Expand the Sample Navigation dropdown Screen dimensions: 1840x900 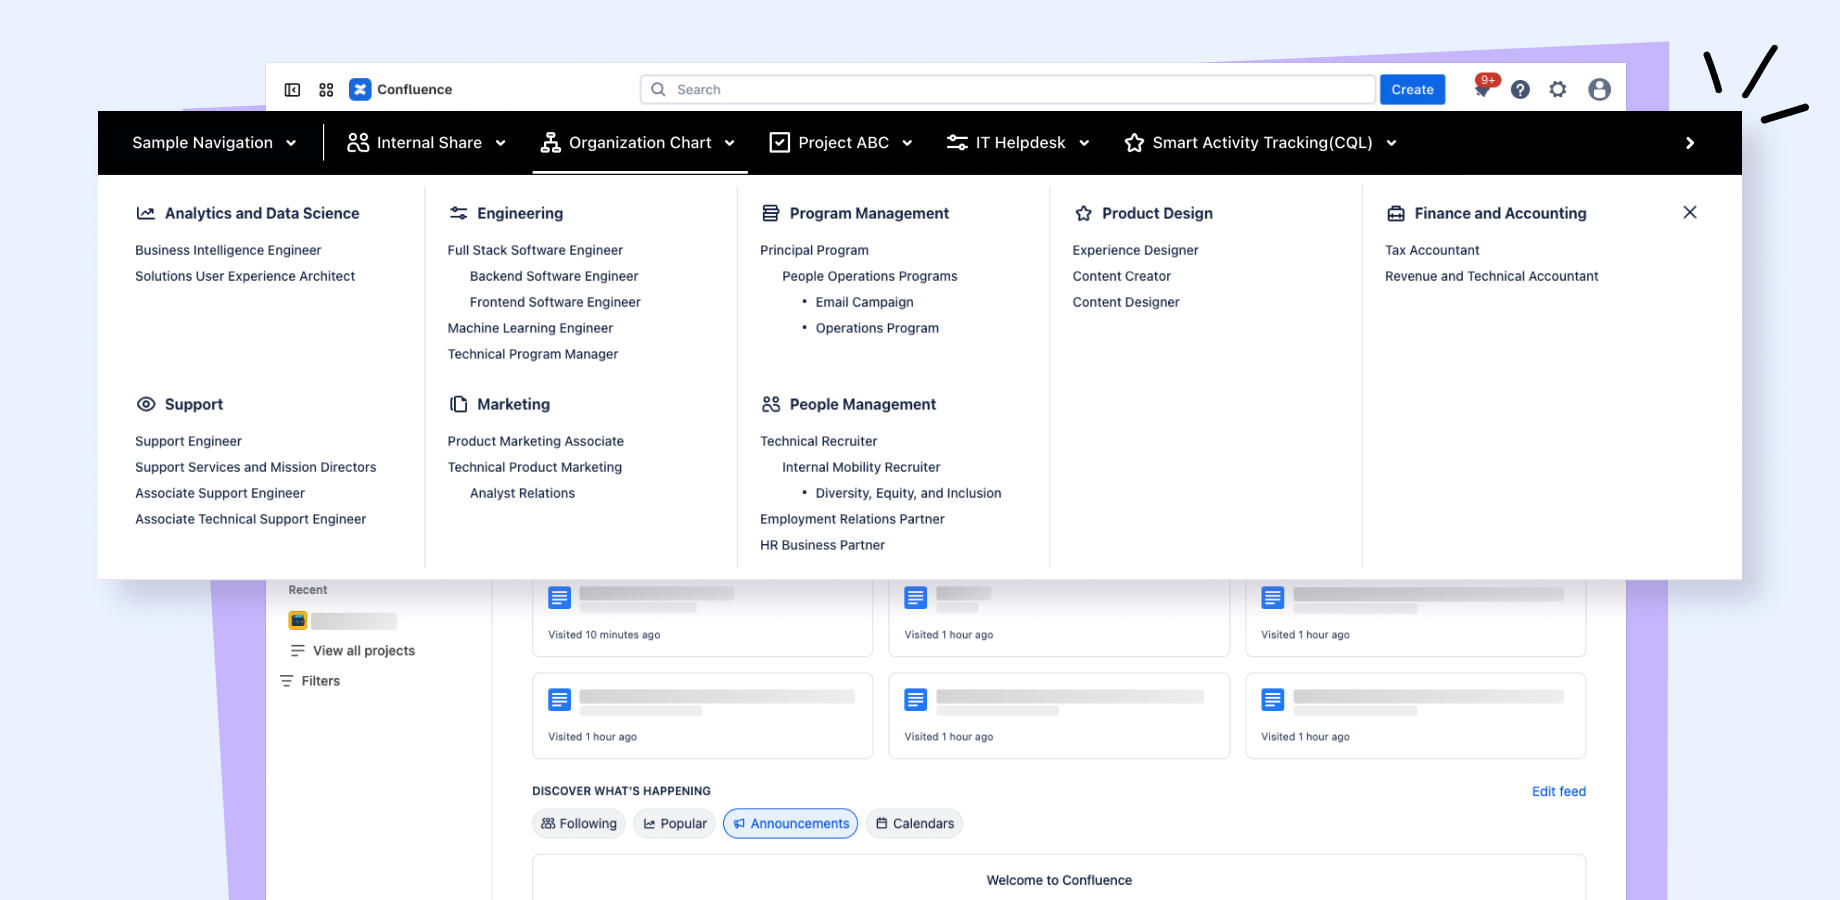click(214, 143)
